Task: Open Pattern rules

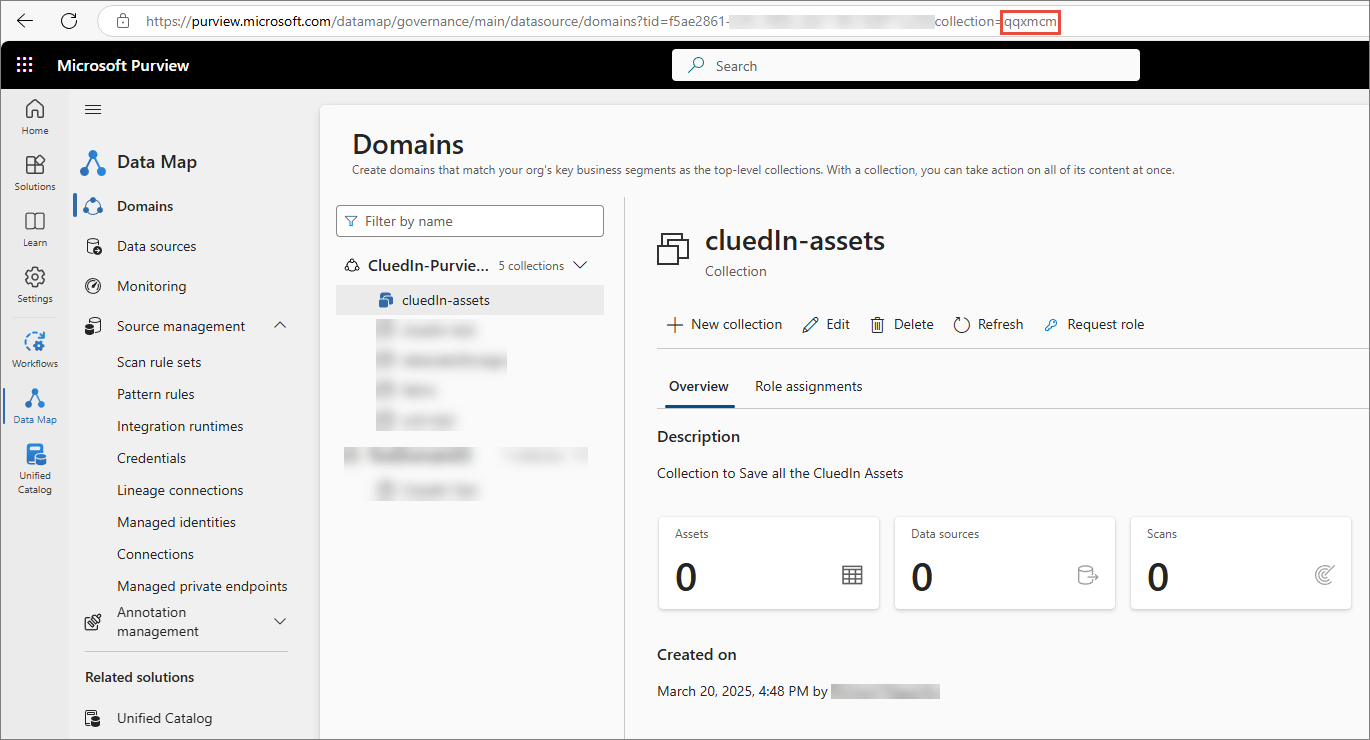Action: coord(156,394)
